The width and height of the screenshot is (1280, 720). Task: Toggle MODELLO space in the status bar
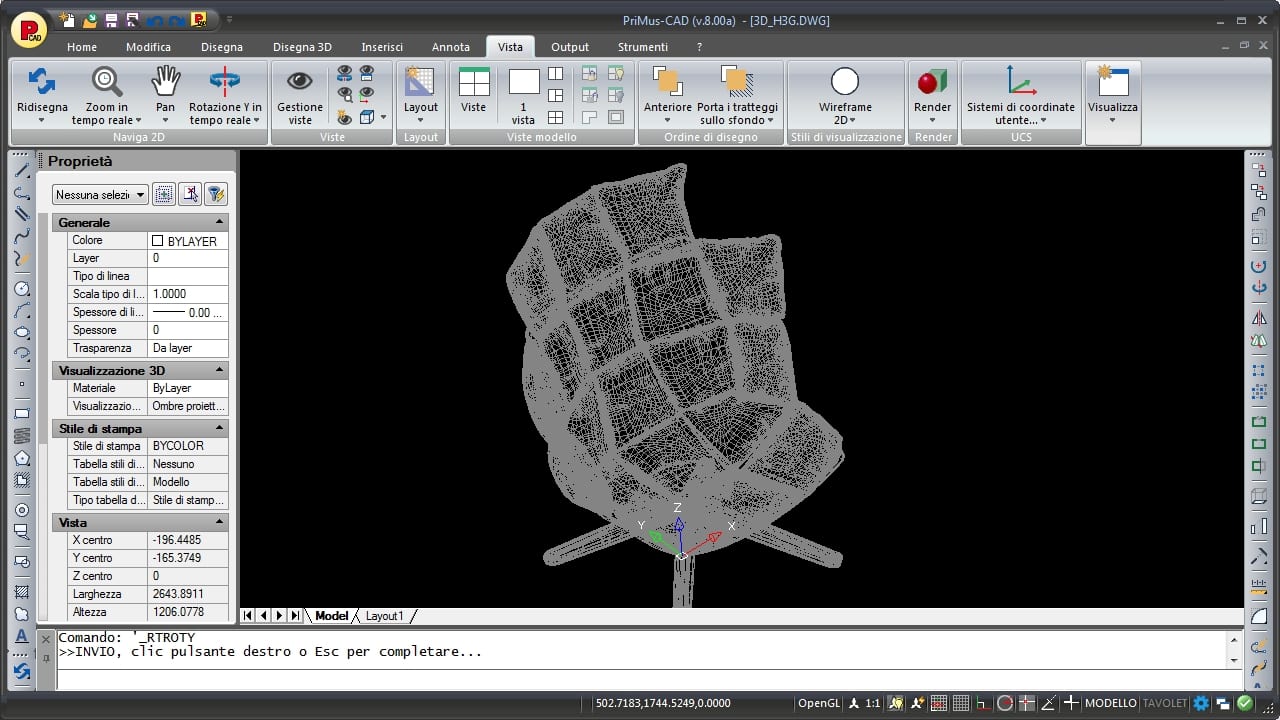coord(1110,703)
